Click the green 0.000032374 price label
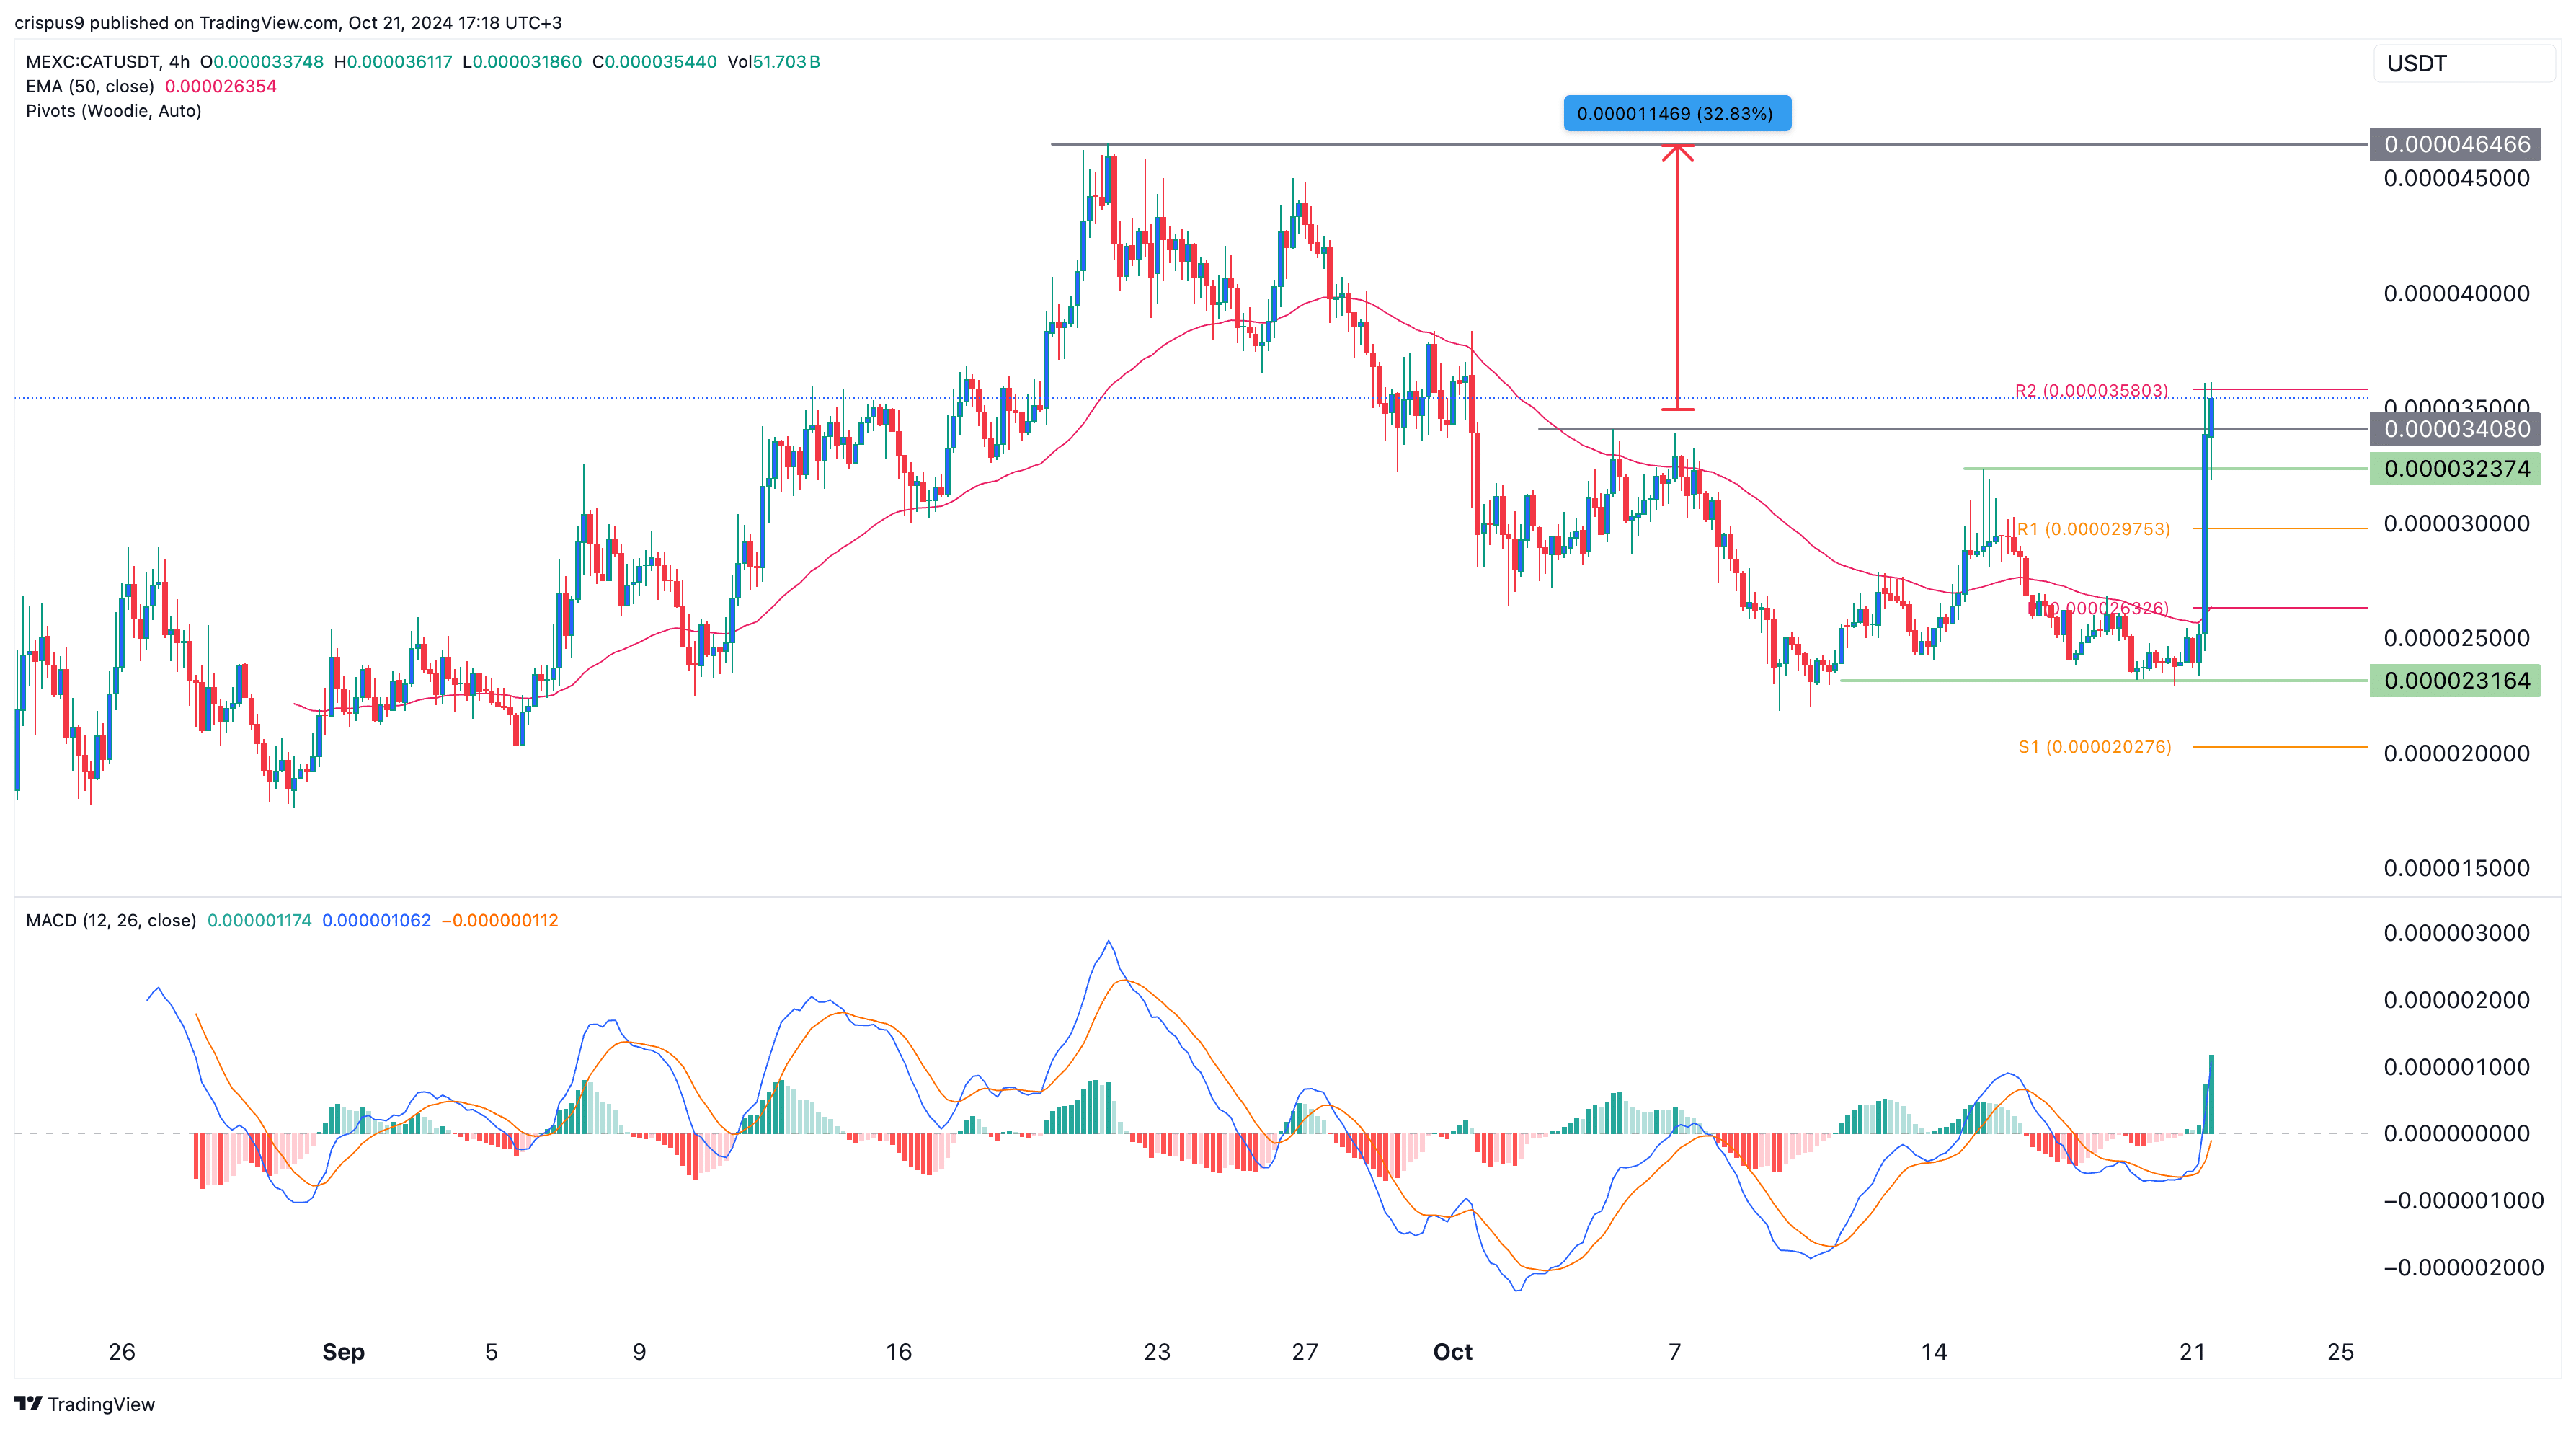 click(x=2455, y=468)
